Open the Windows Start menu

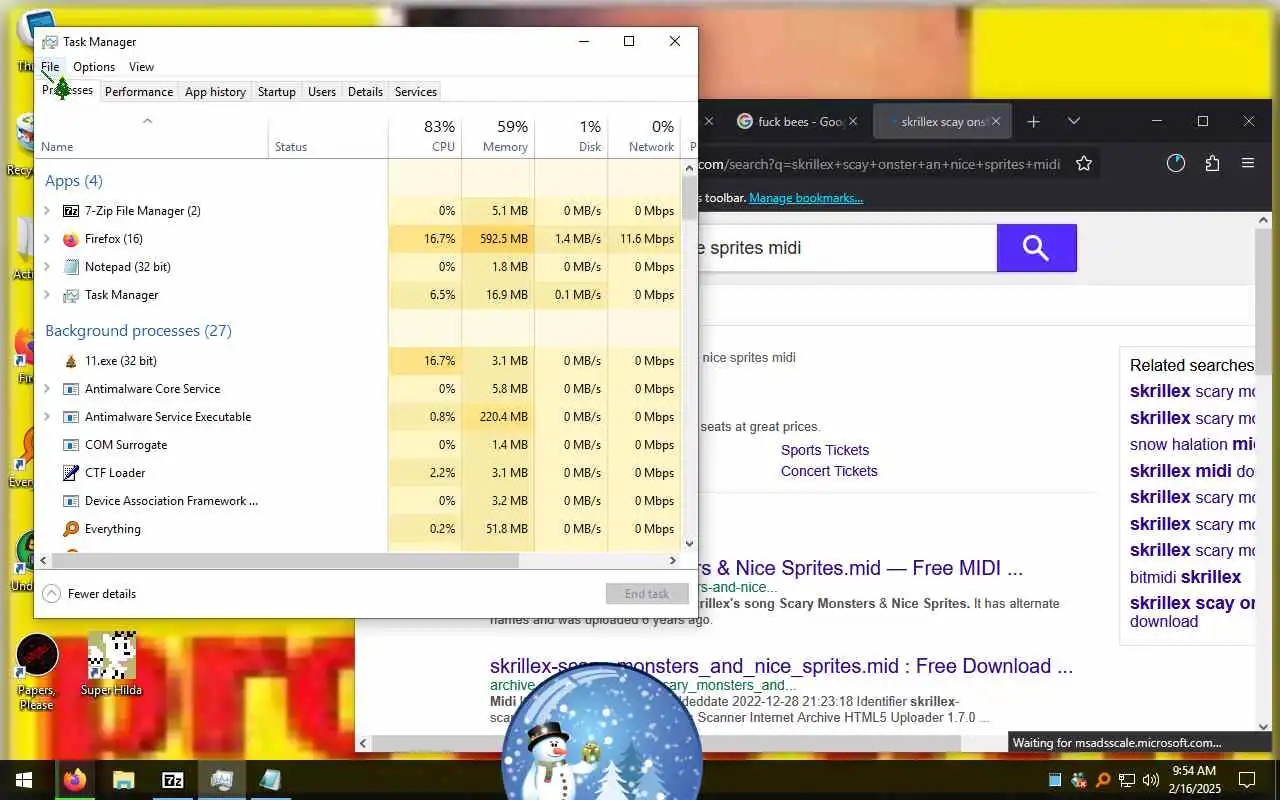tap(24, 780)
